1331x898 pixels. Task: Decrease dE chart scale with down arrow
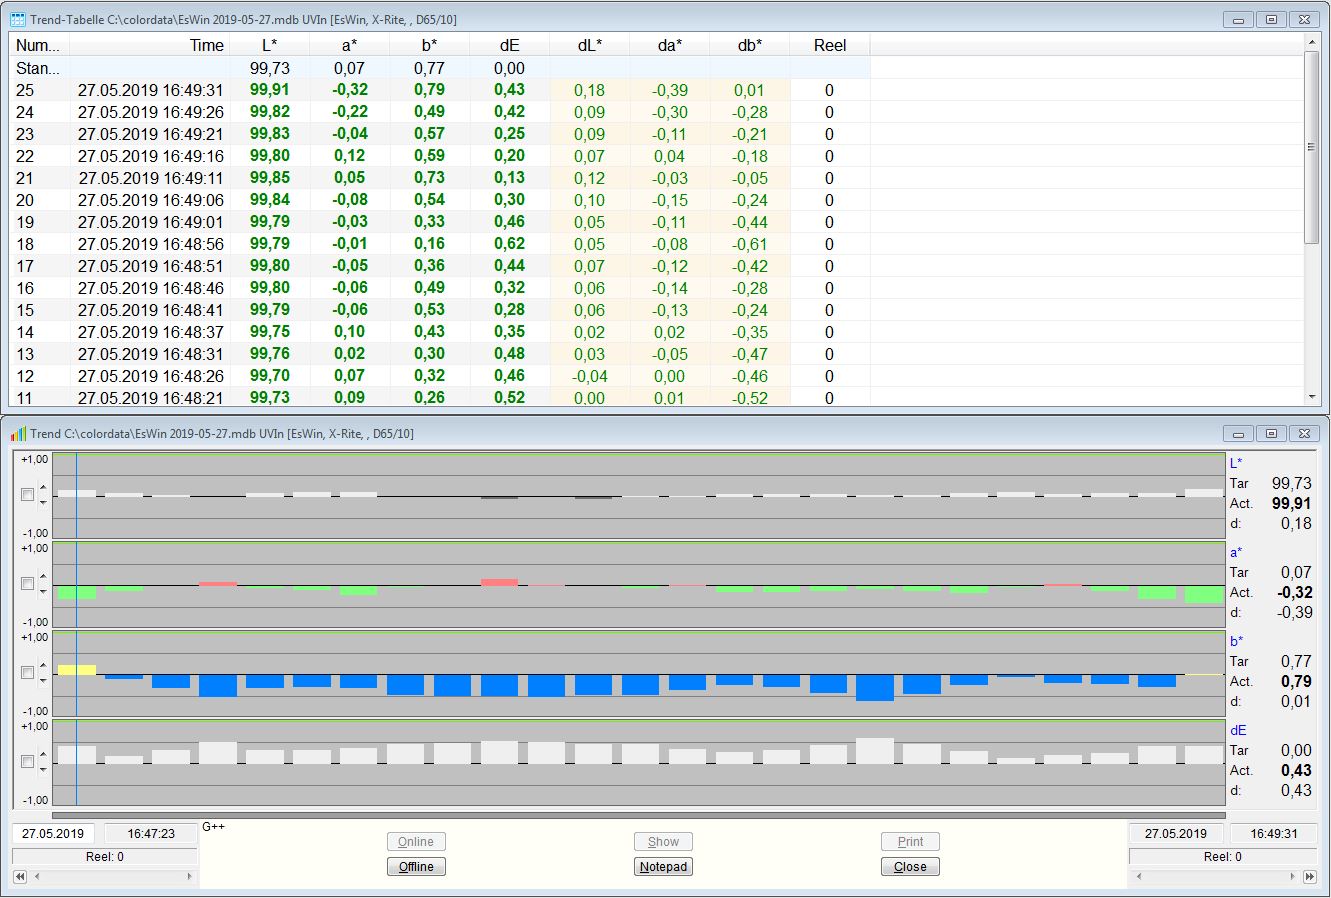(43, 768)
